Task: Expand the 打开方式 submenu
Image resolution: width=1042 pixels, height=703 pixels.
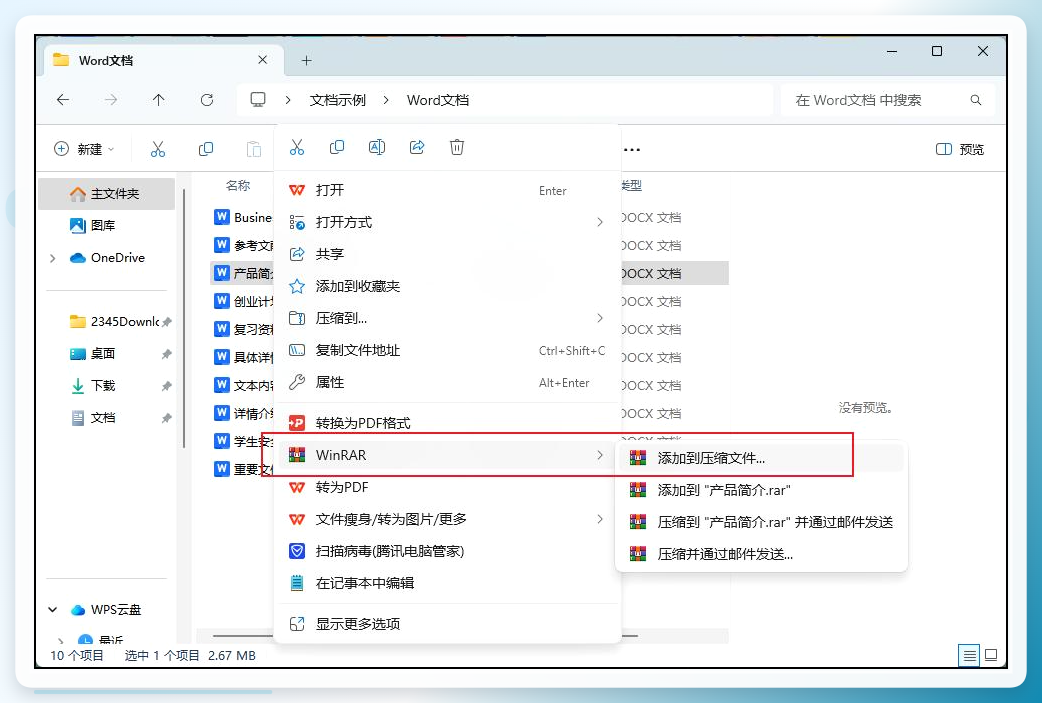Action: (x=599, y=222)
